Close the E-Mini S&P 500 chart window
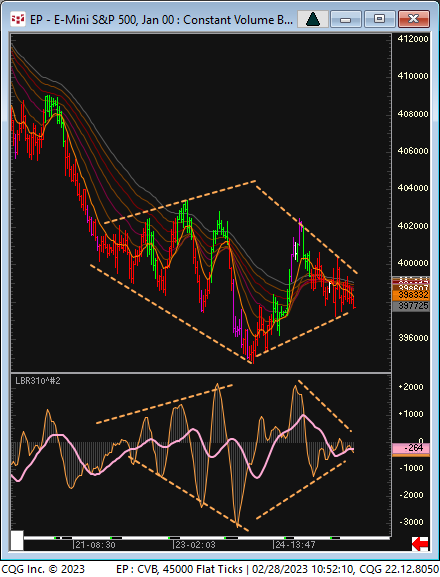The width and height of the screenshot is (440, 577). [x=414, y=19]
